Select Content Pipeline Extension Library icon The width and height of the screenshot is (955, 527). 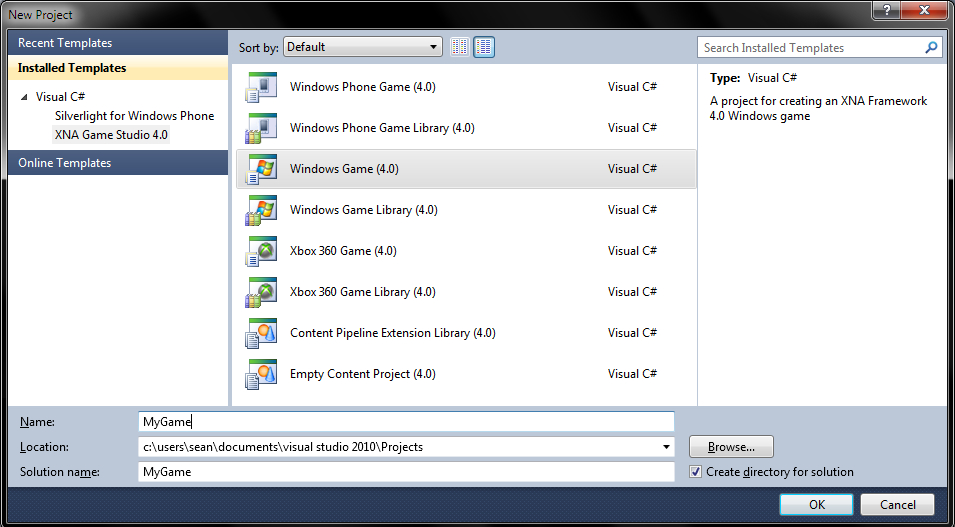[x=261, y=334]
